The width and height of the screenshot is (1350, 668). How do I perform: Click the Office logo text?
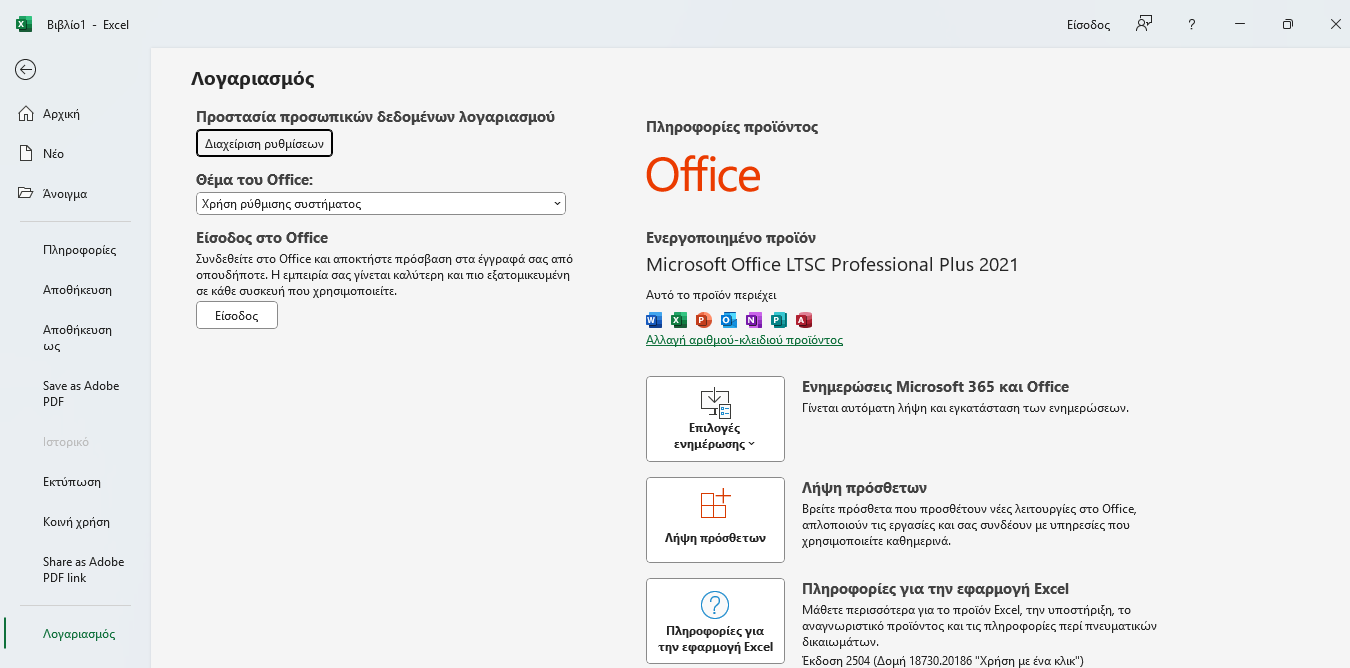703,175
